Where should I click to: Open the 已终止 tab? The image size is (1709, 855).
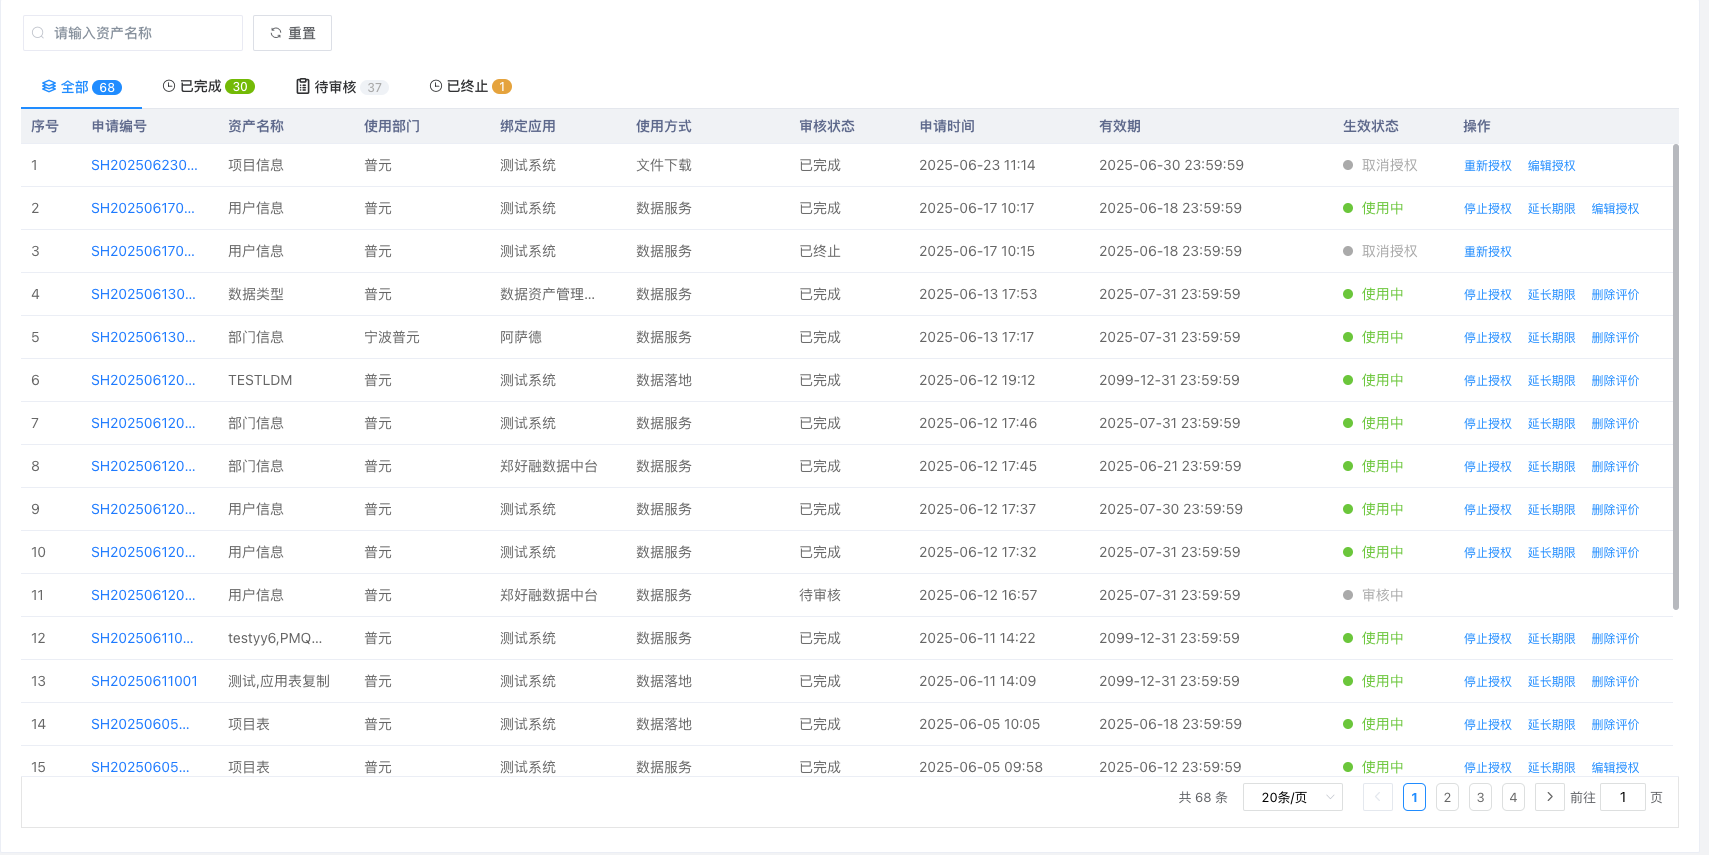[469, 87]
